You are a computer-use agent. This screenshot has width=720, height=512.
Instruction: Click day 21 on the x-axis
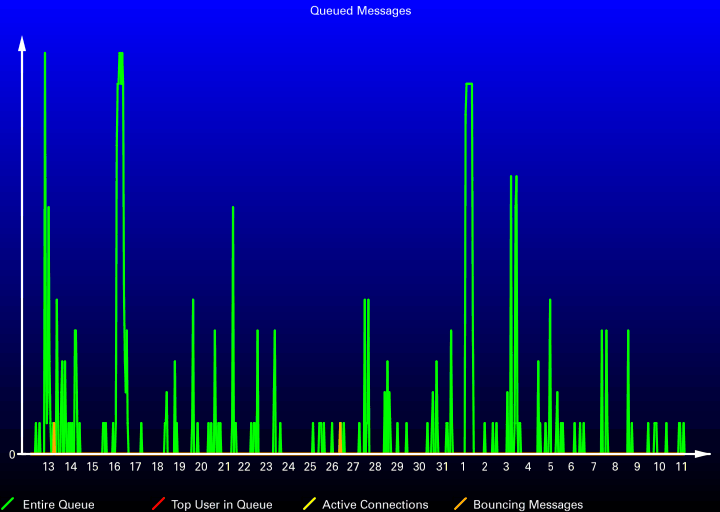point(223,467)
